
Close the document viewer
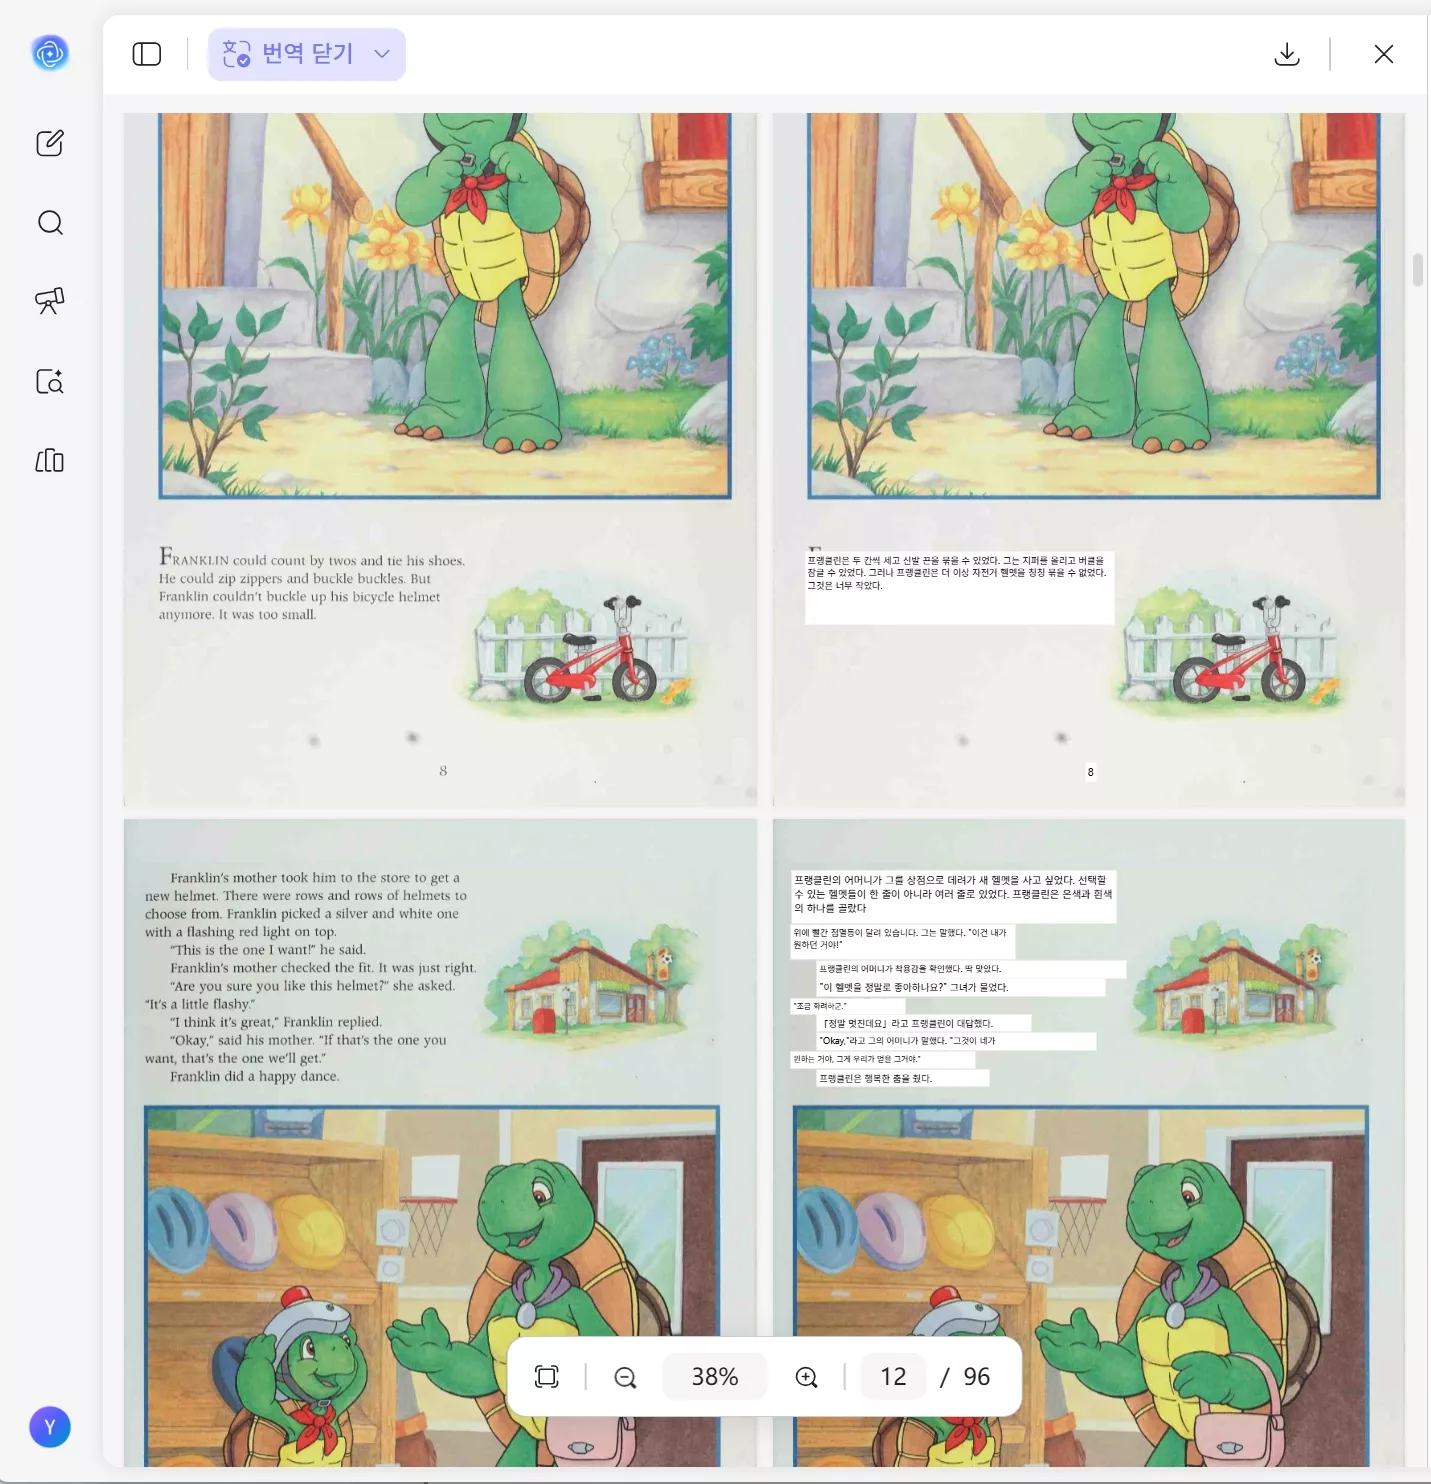click(x=1384, y=54)
